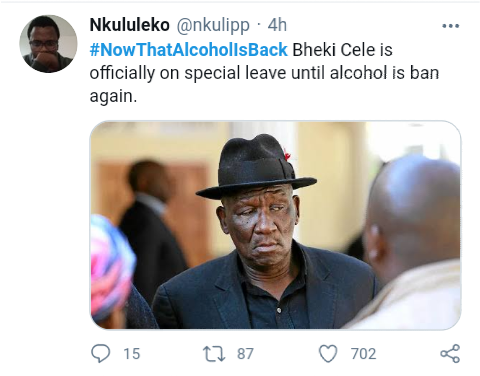Open the three-dot more options menu
Screen dimensions: 480x376
coord(450,26)
